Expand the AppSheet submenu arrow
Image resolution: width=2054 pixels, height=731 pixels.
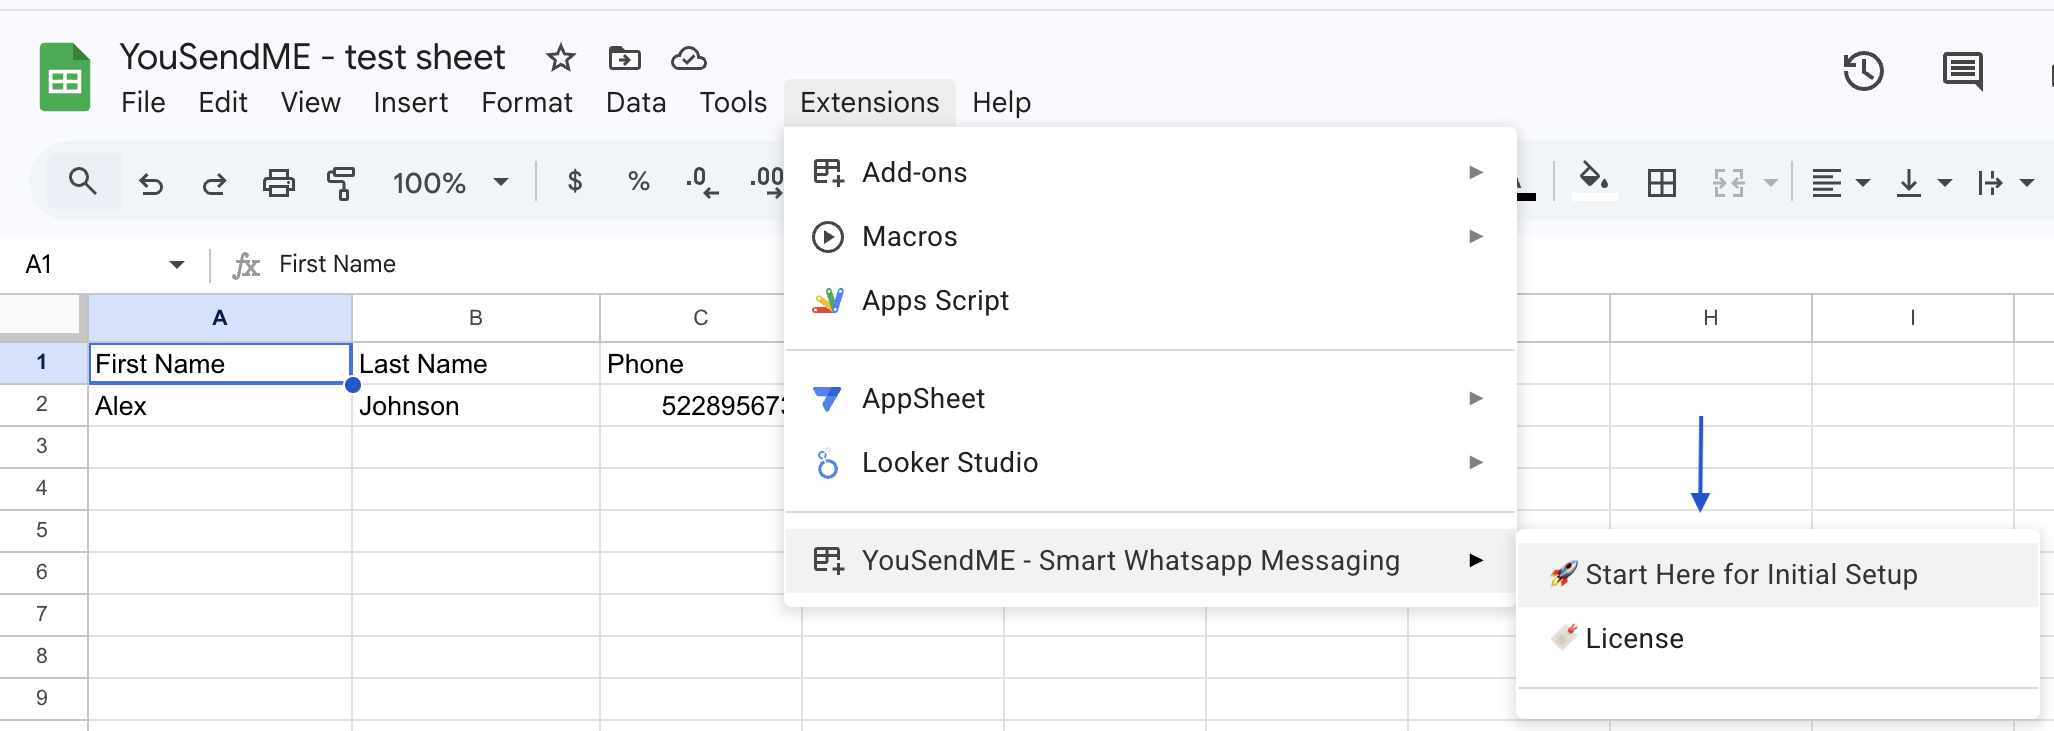(x=1475, y=398)
